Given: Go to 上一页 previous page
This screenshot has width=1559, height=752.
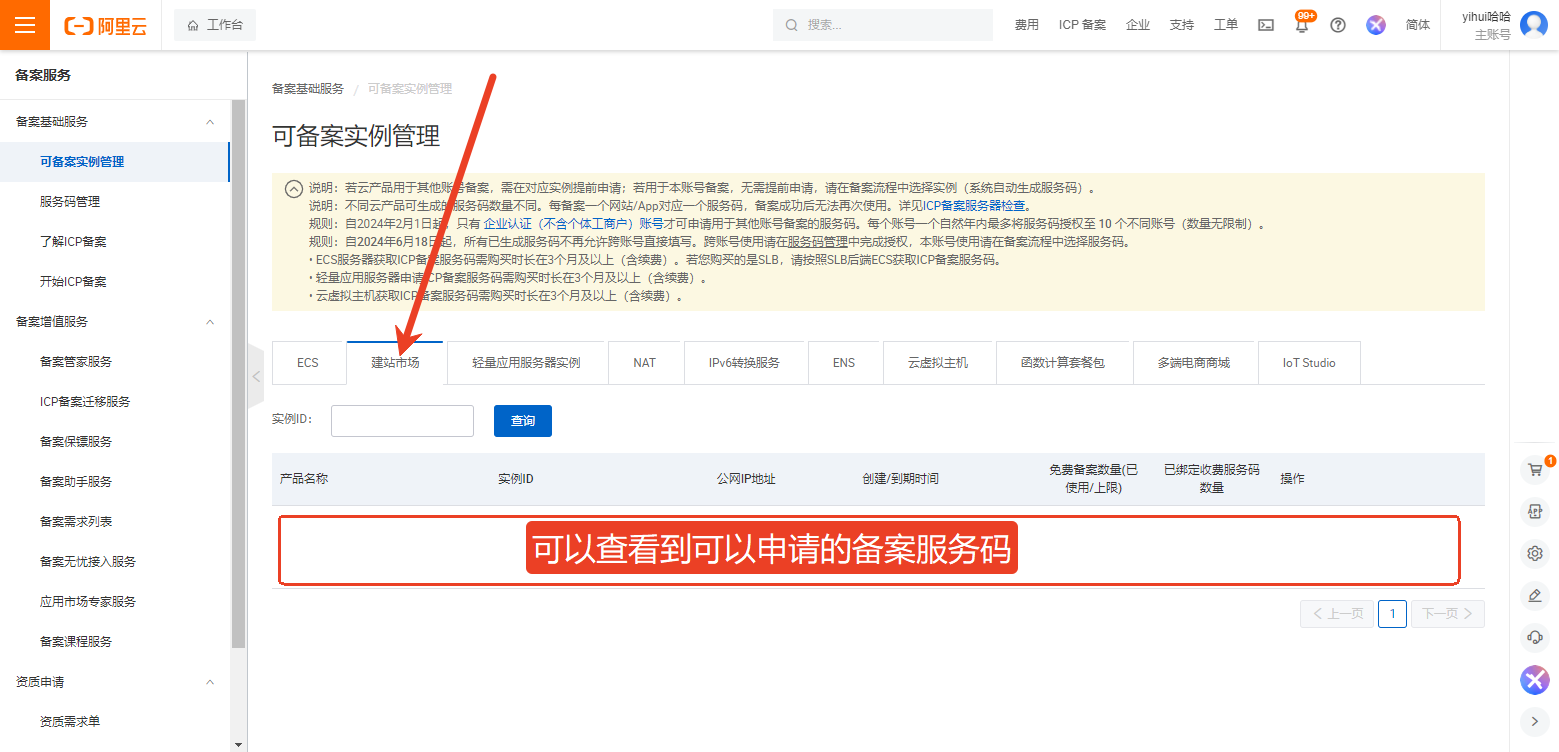Looking at the screenshot, I should point(1337,614).
